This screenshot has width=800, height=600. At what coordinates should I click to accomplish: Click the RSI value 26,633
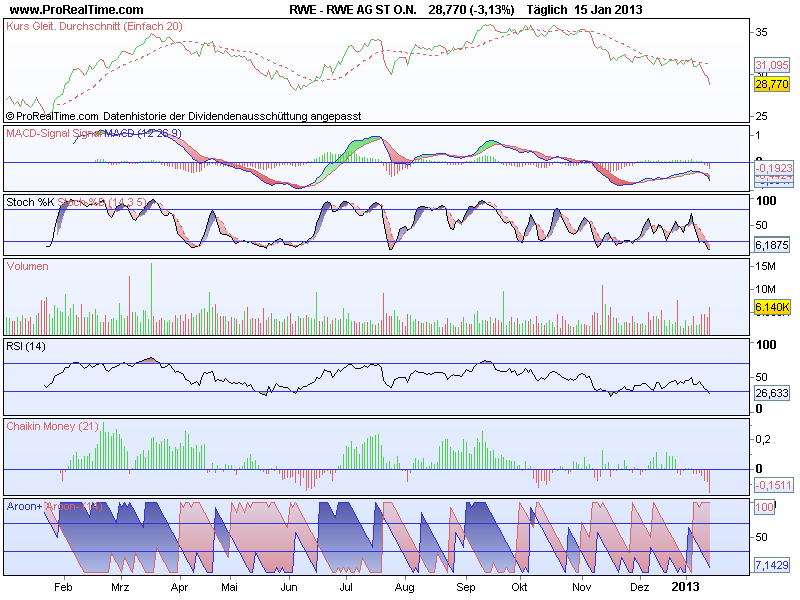coord(772,393)
